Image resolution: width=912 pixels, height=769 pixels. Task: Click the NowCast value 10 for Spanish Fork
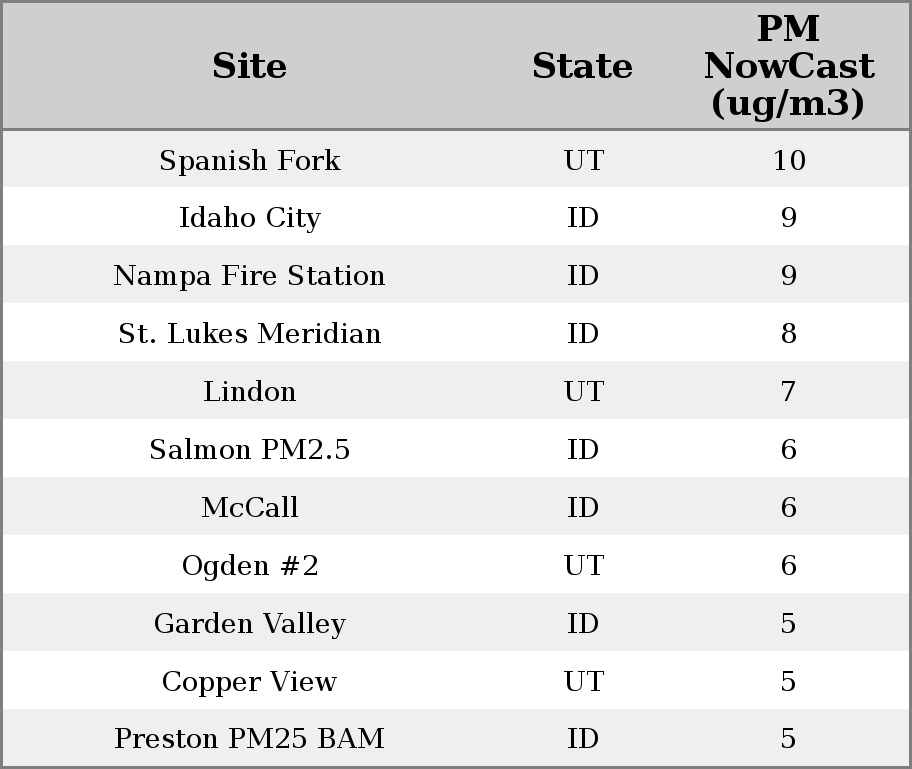(788, 160)
